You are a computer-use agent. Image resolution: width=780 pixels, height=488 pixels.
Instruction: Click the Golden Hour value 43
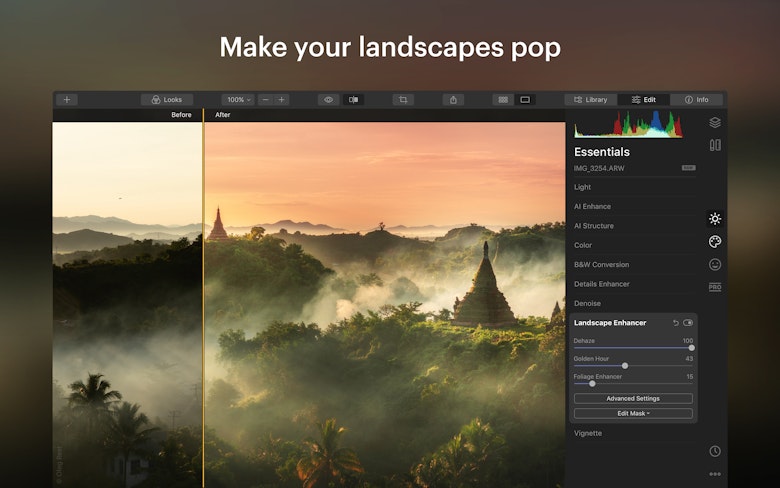pyautogui.click(x=689, y=359)
